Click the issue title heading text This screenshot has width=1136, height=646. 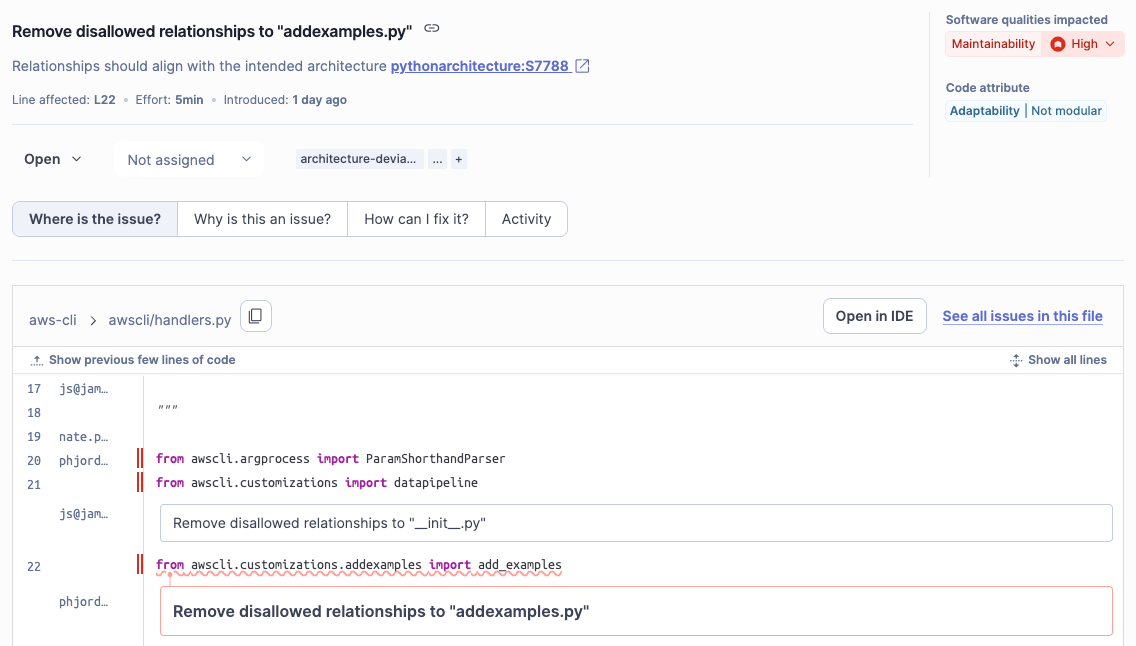212,31
